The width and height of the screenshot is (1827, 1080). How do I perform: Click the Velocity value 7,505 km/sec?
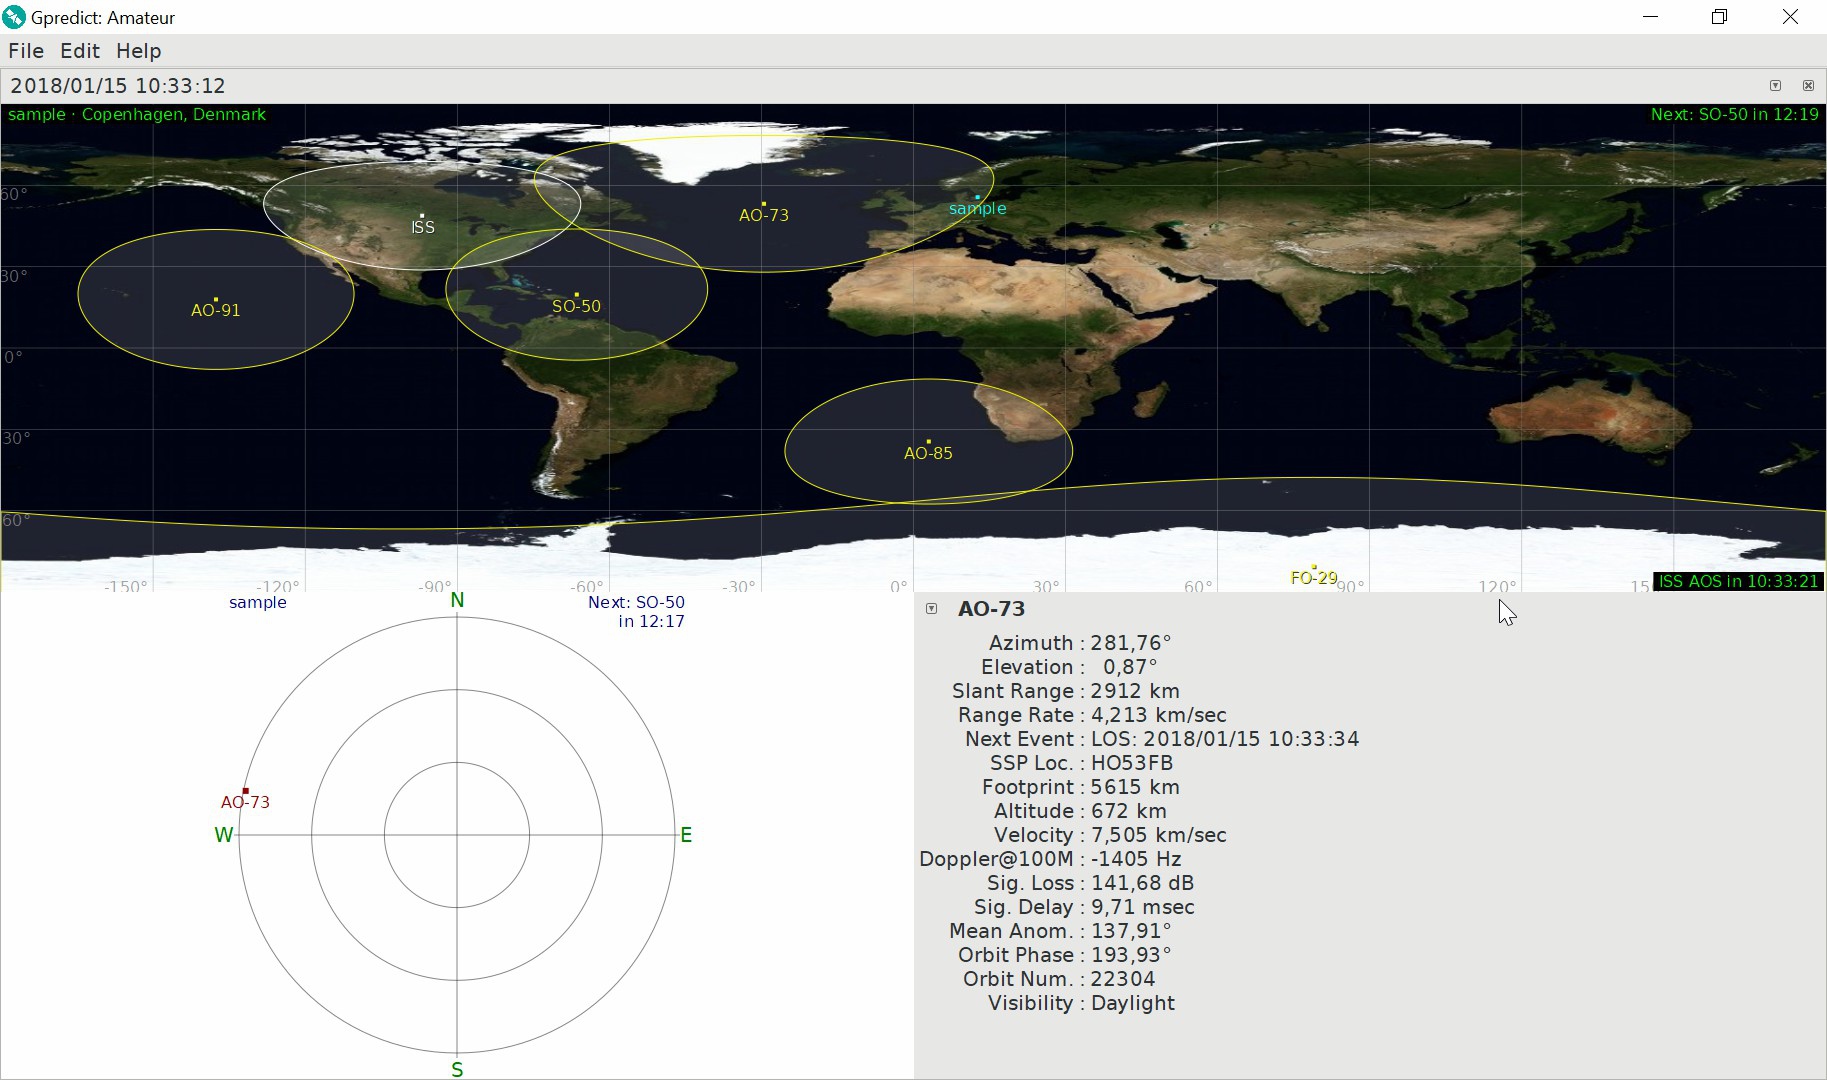(1158, 835)
